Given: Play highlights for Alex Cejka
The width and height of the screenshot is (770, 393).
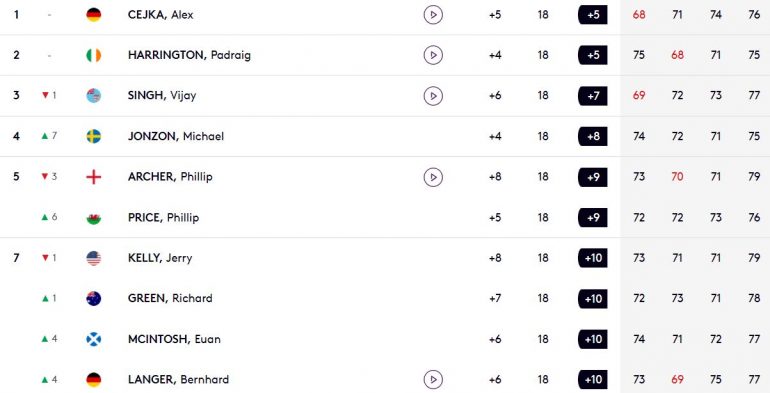Looking at the screenshot, I should click(x=433, y=15).
